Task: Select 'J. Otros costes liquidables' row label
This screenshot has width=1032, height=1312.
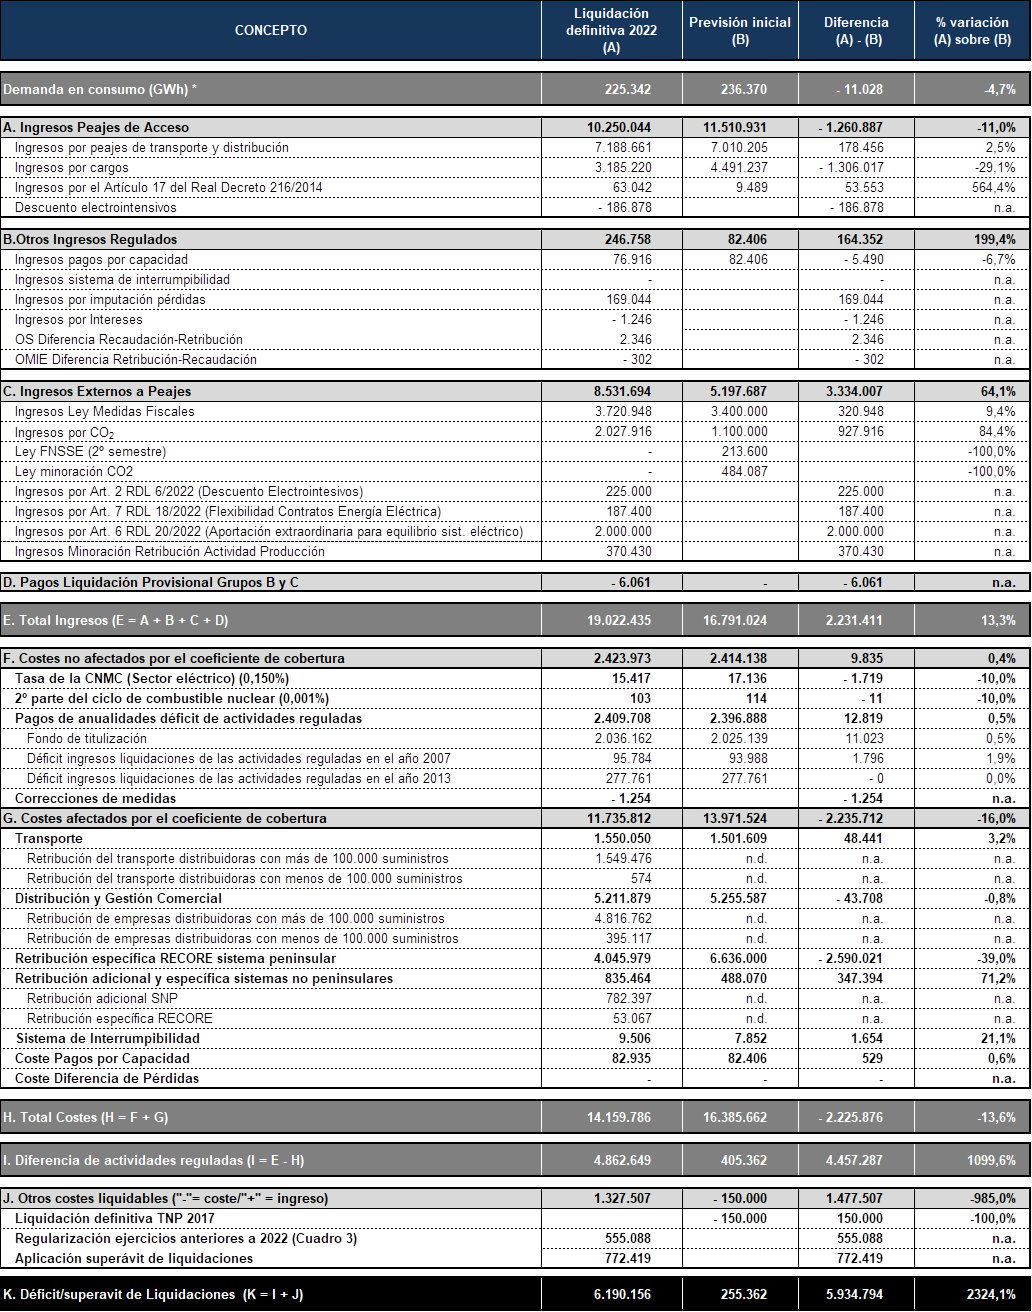Action: tap(165, 1199)
